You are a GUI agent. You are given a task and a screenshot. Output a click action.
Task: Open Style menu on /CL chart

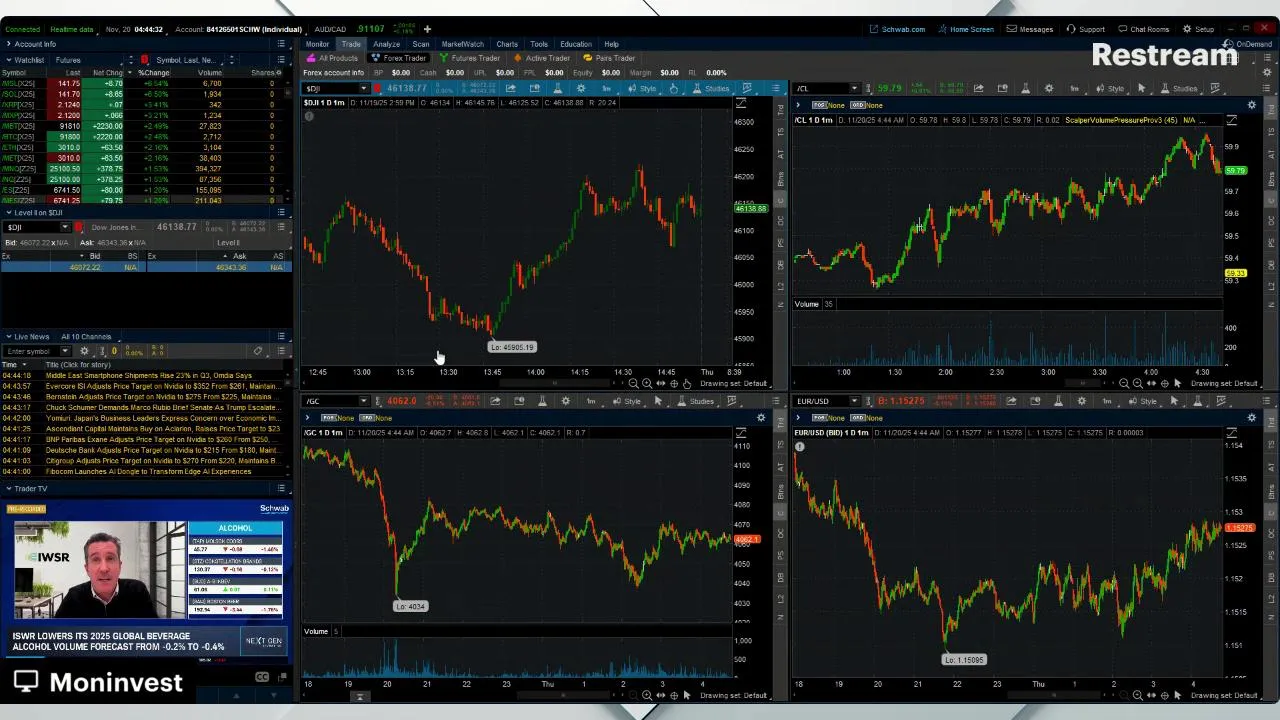click(x=1111, y=89)
